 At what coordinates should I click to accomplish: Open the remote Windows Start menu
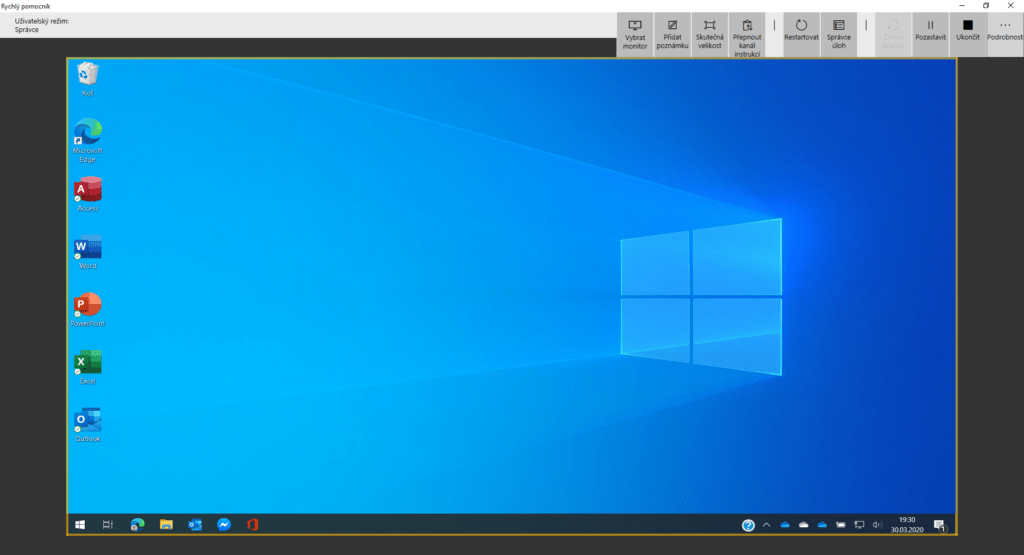80,525
